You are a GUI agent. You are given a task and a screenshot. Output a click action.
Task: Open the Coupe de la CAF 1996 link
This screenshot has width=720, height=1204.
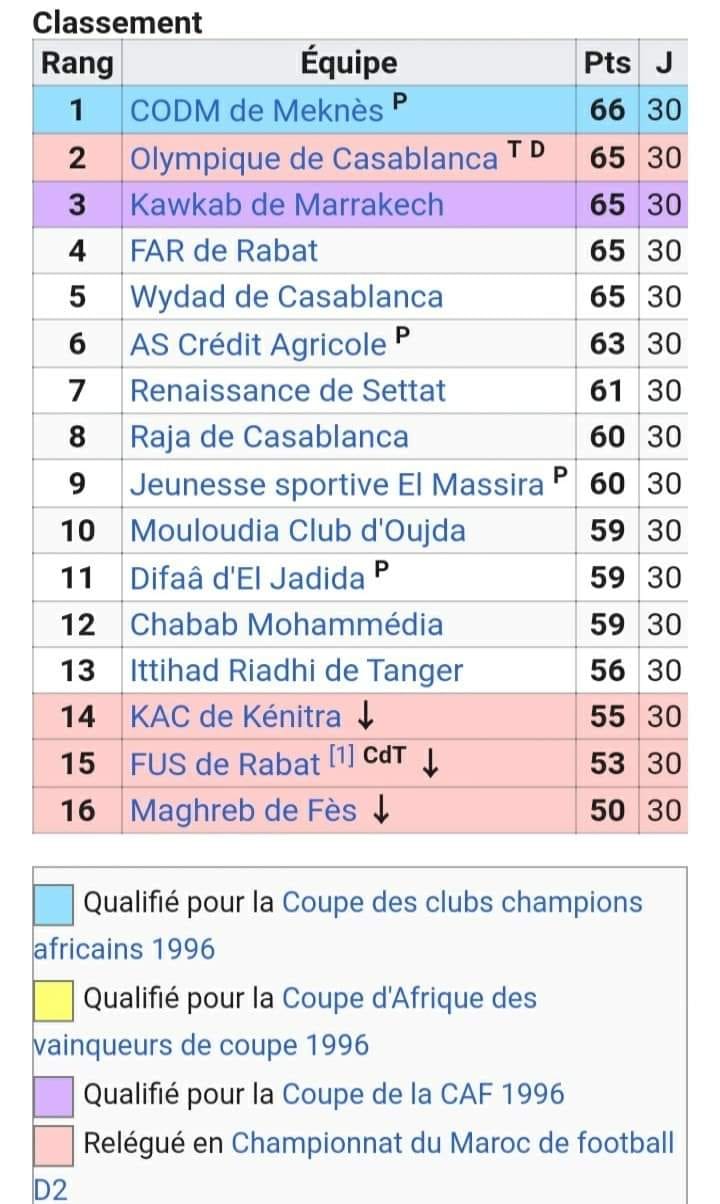(423, 1094)
